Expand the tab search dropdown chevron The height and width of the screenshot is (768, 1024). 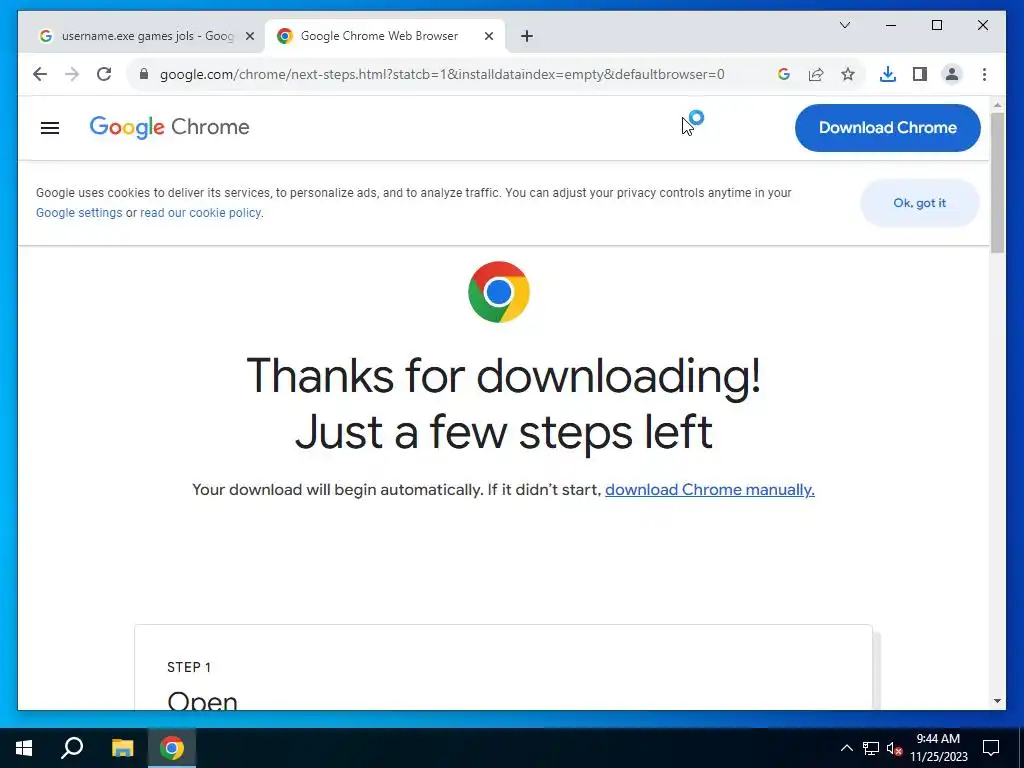tap(844, 25)
